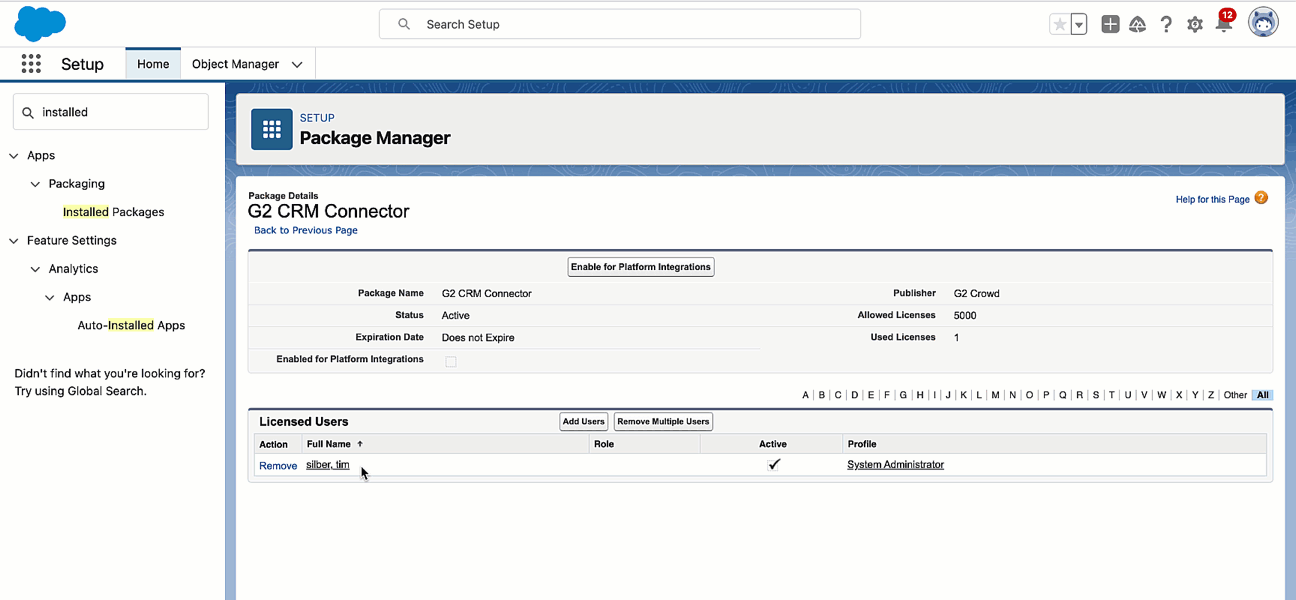
Task: Toggle the Active checkmark for silber, tim
Action: click(x=774, y=465)
